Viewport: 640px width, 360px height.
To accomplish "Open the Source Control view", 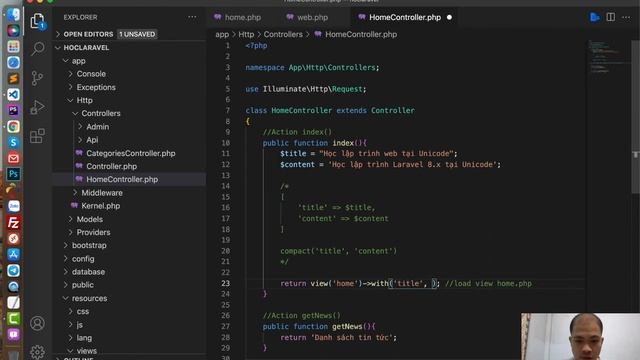I will click(38, 78).
